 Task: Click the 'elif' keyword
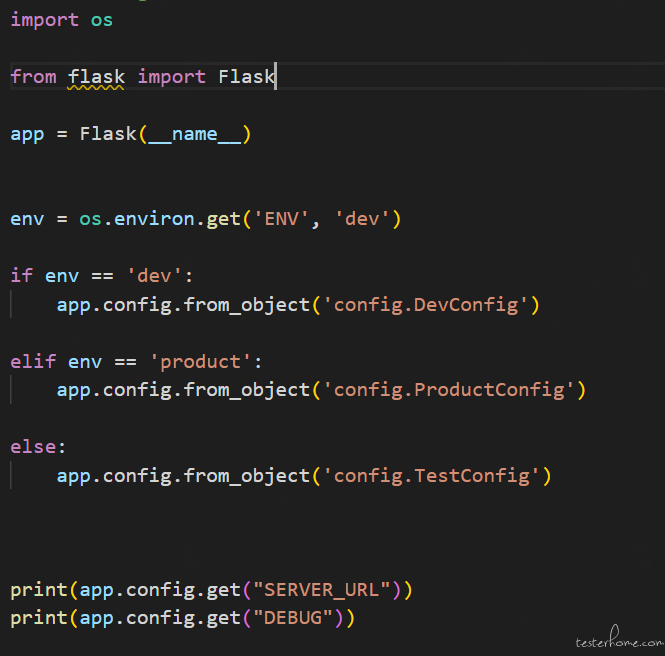click(33, 362)
